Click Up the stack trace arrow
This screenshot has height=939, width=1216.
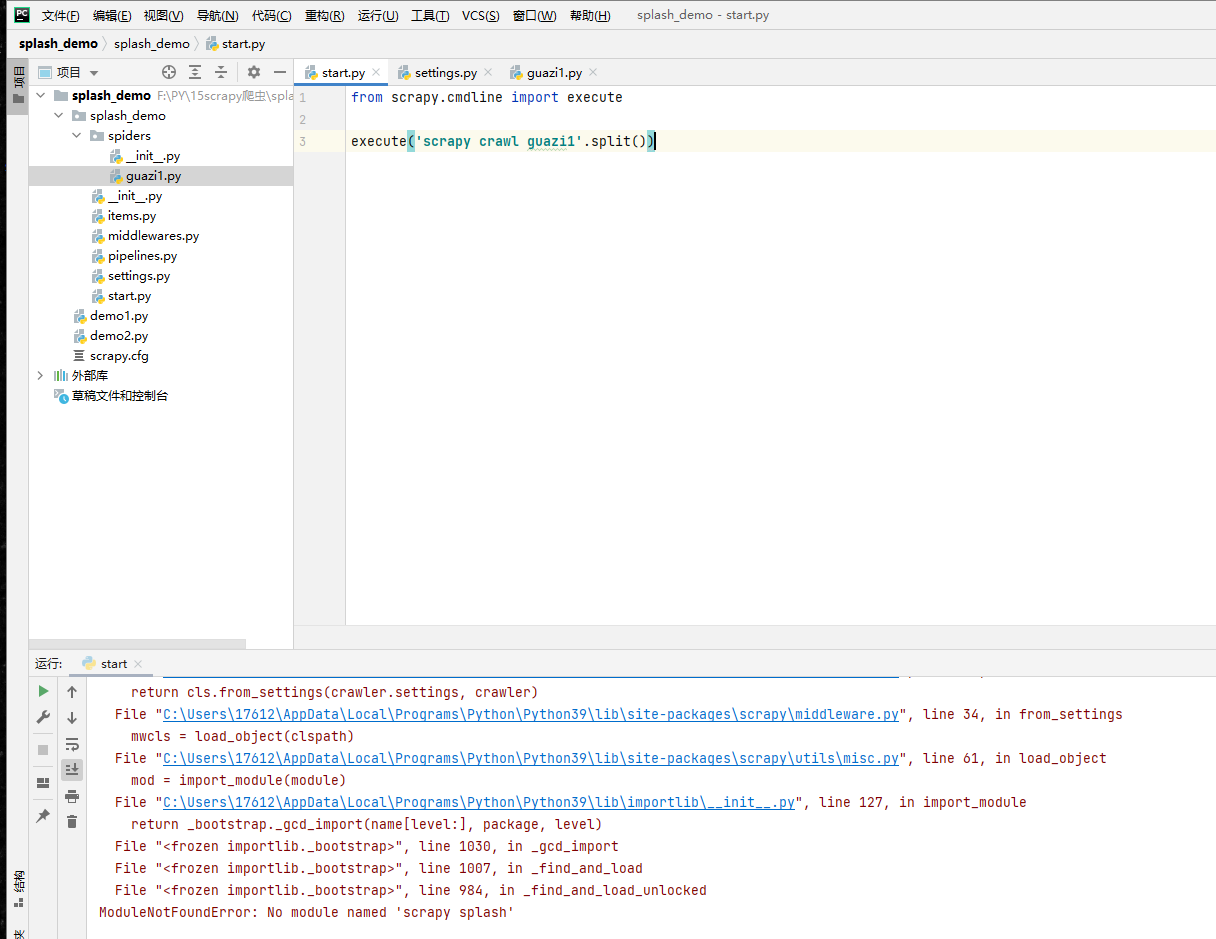point(72,692)
